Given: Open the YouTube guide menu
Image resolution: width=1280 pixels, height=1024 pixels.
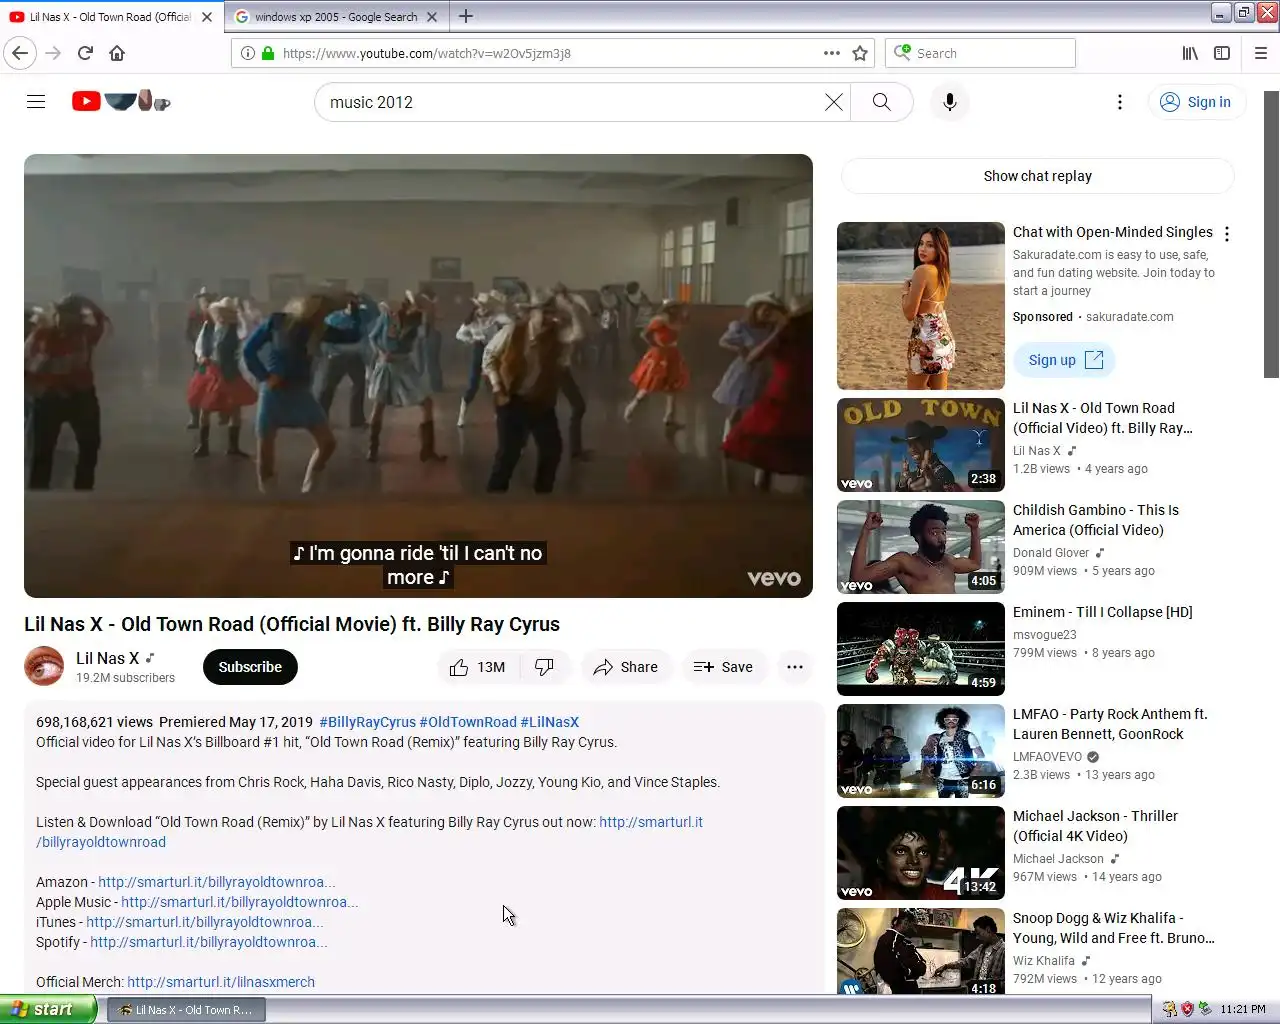Looking at the screenshot, I should pos(36,102).
